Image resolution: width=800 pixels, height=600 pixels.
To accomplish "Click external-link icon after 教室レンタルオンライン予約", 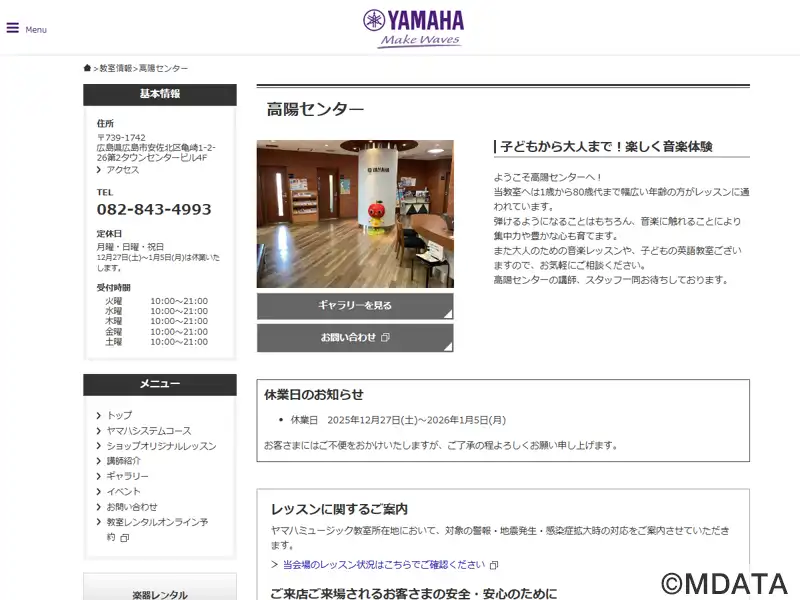I will tap(125, 538).
